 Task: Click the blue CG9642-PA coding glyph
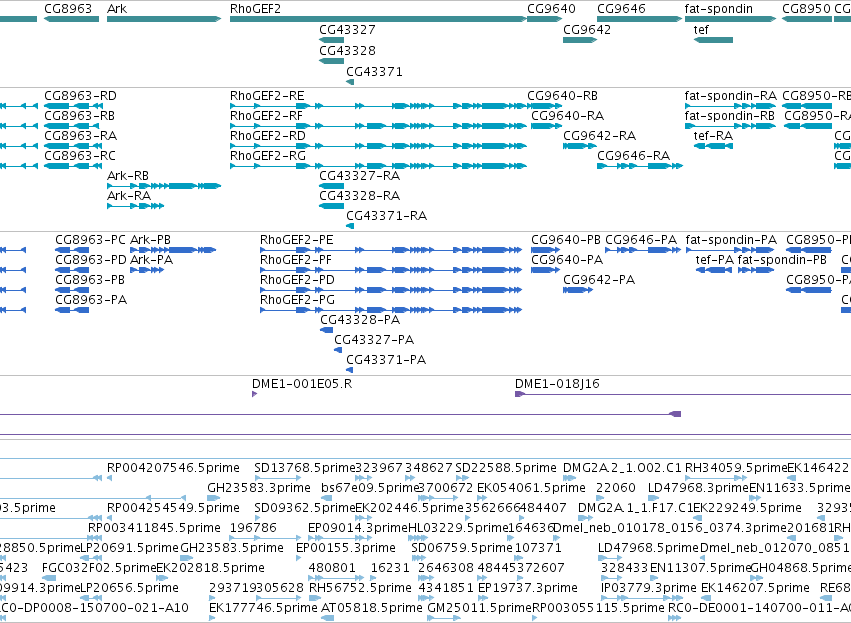click(x=577, y=290)
